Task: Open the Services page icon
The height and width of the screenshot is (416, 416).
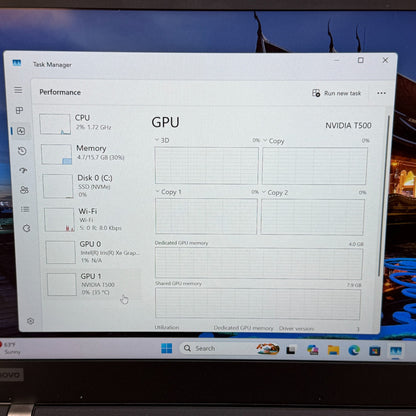Action: pos(26,228)
